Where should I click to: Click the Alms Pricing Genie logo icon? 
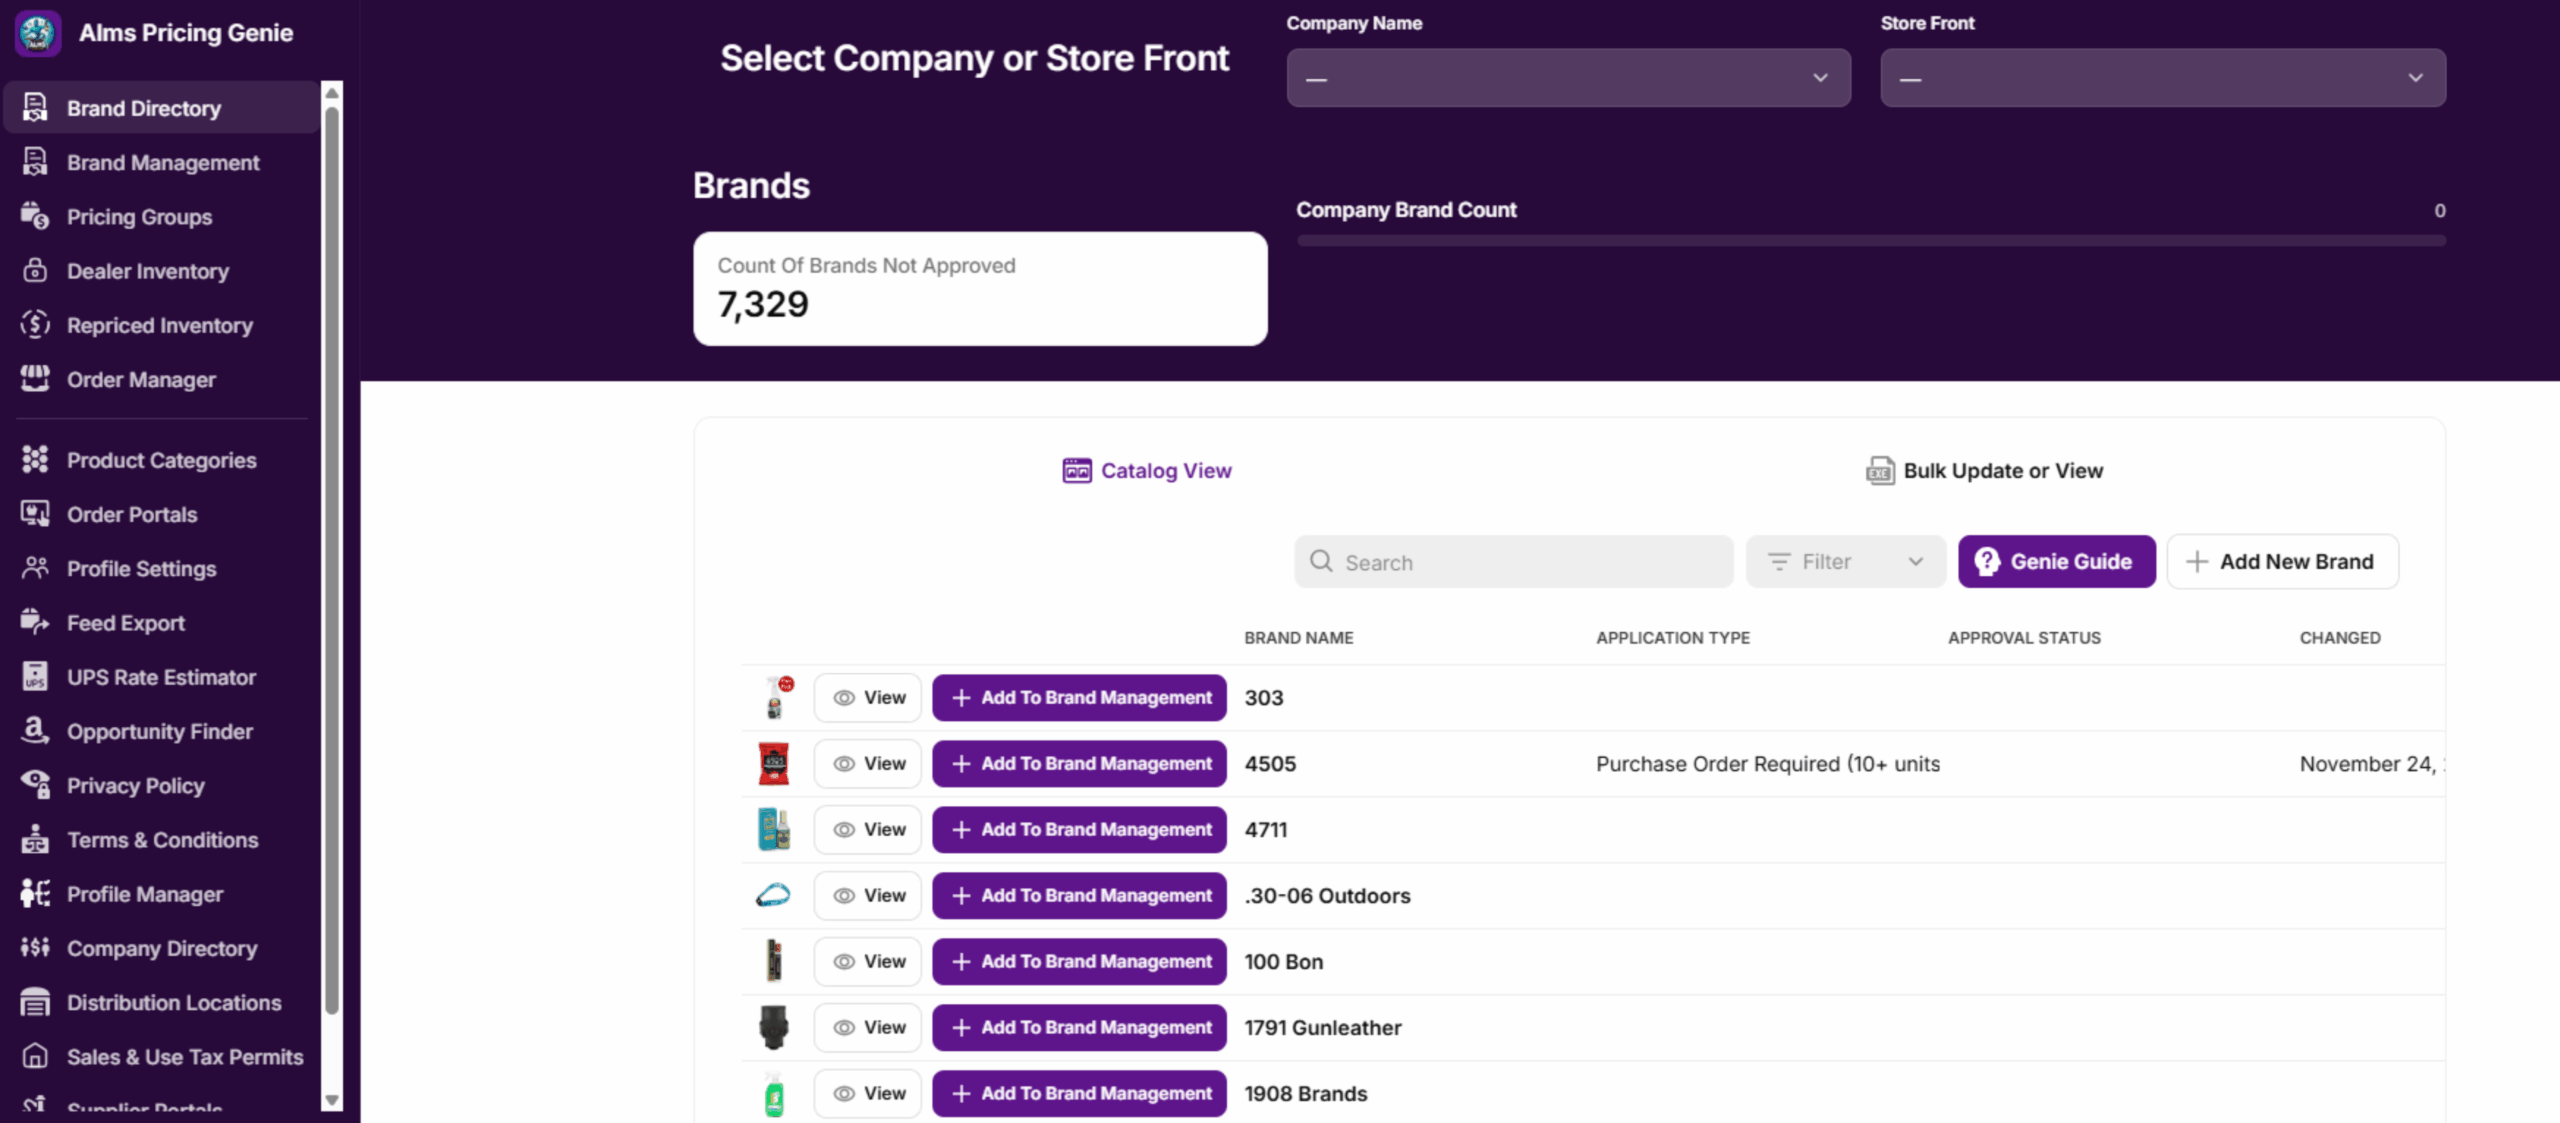coord(38,33)
